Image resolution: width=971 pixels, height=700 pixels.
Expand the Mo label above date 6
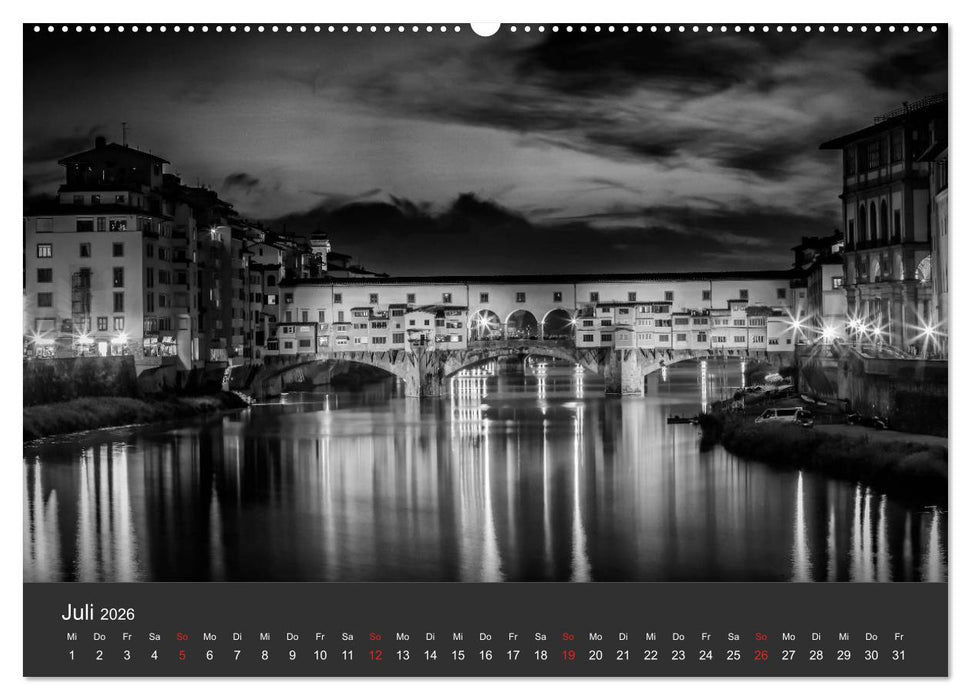point(208,637)
